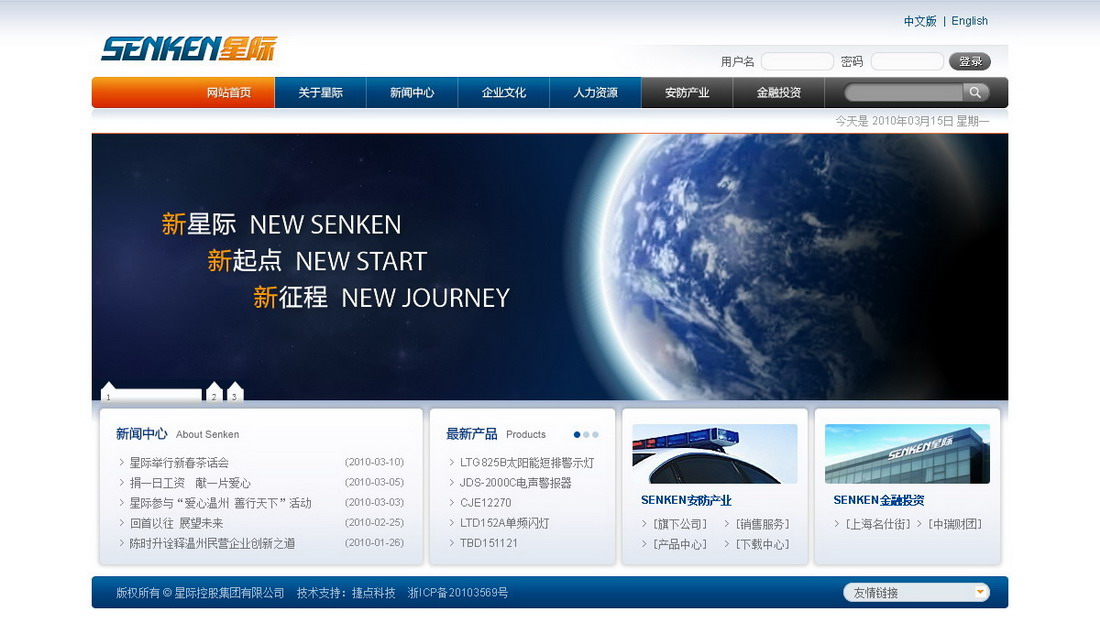
Task: Click the 浙ICP备20103569号 link
Action: tap(457, 593)
